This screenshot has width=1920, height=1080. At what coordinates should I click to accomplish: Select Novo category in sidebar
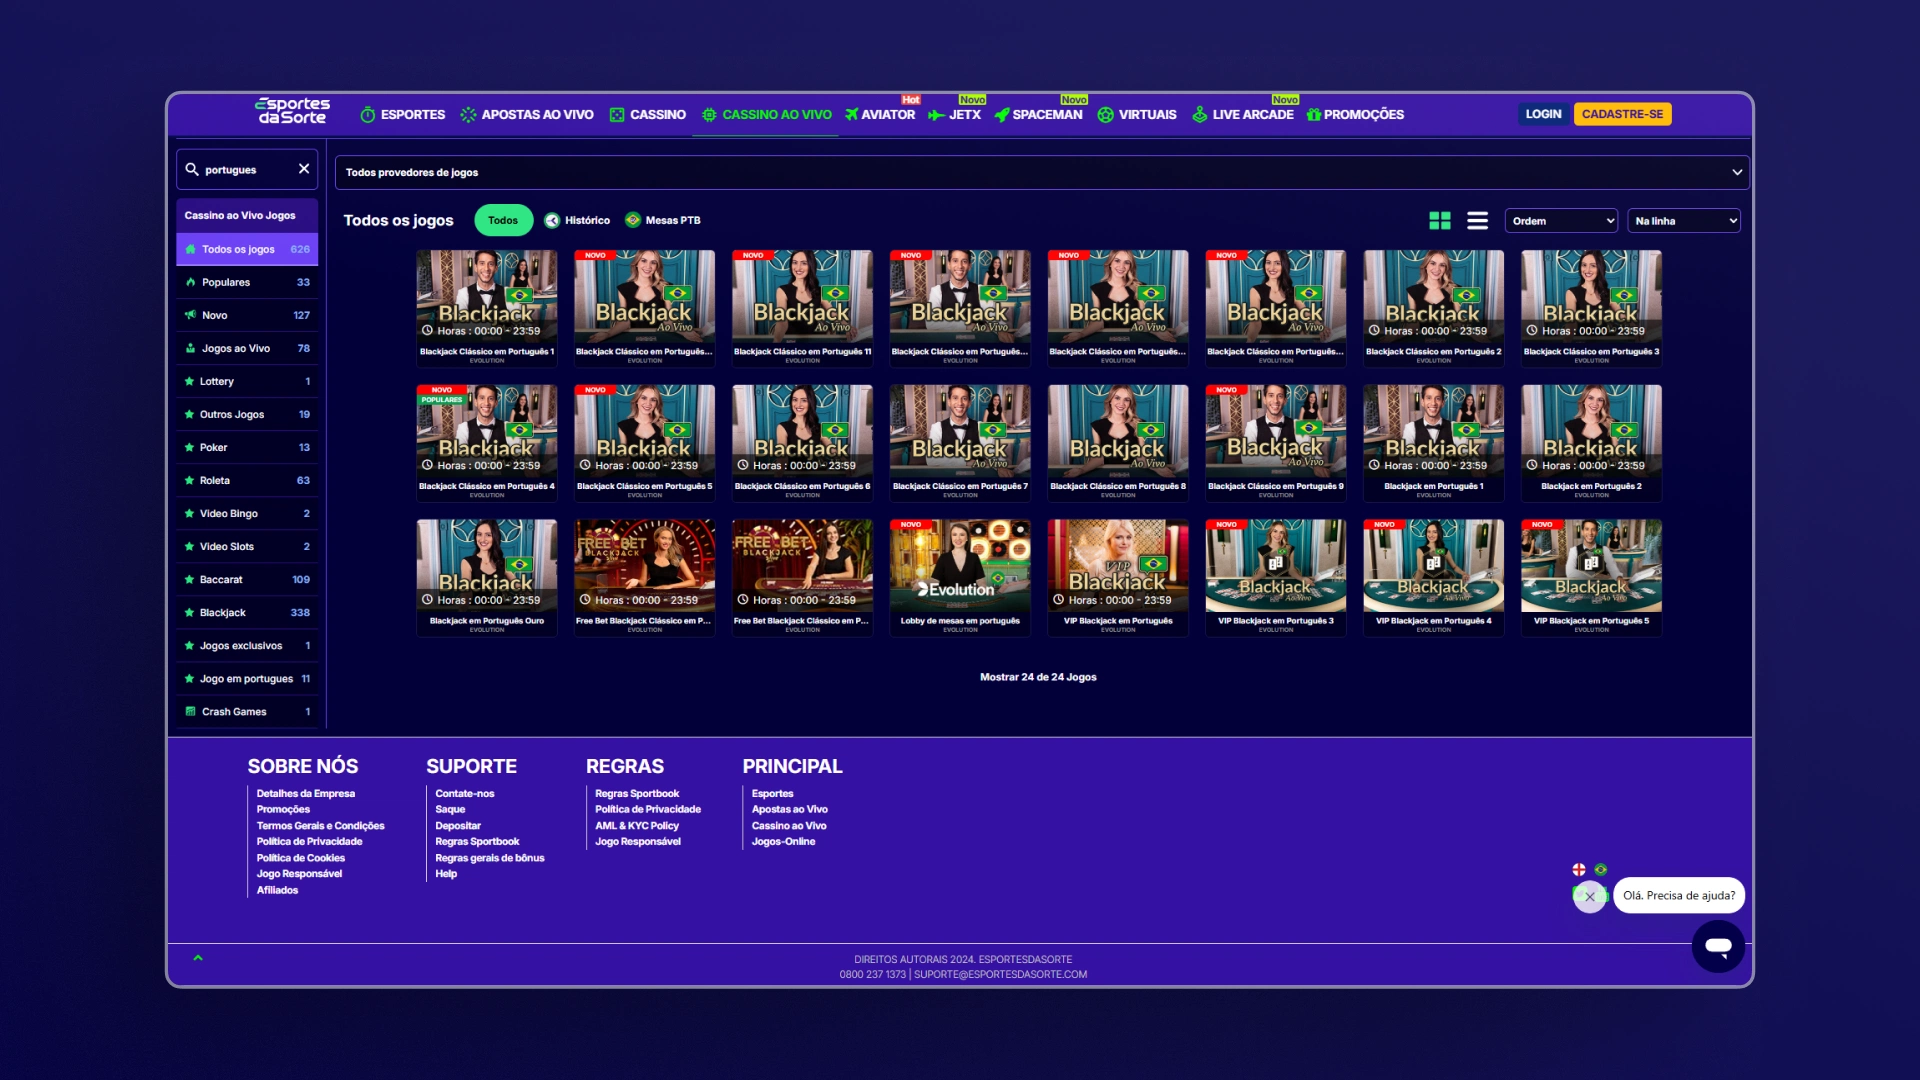[247, 315]
